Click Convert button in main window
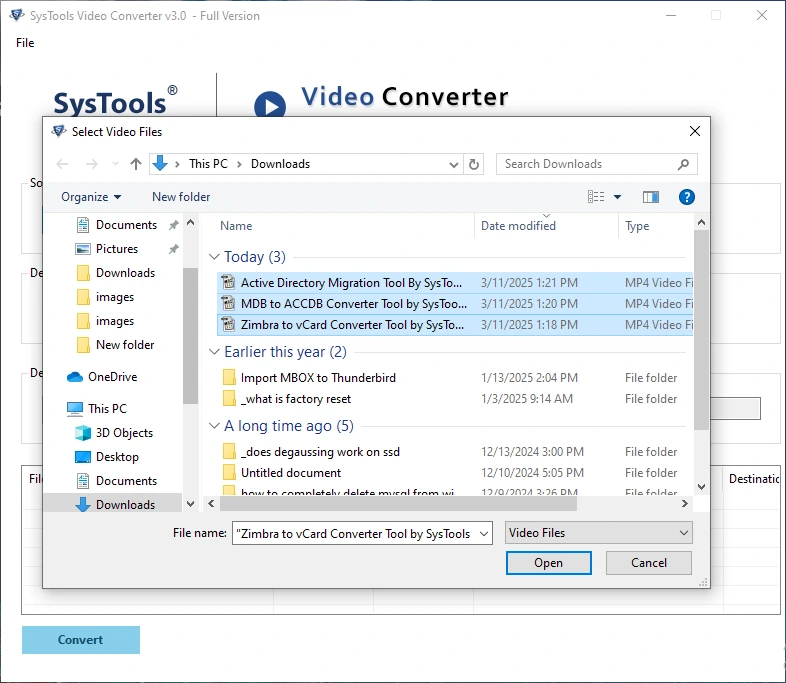The height and width of the screenshot is (683, 786). 81,640
